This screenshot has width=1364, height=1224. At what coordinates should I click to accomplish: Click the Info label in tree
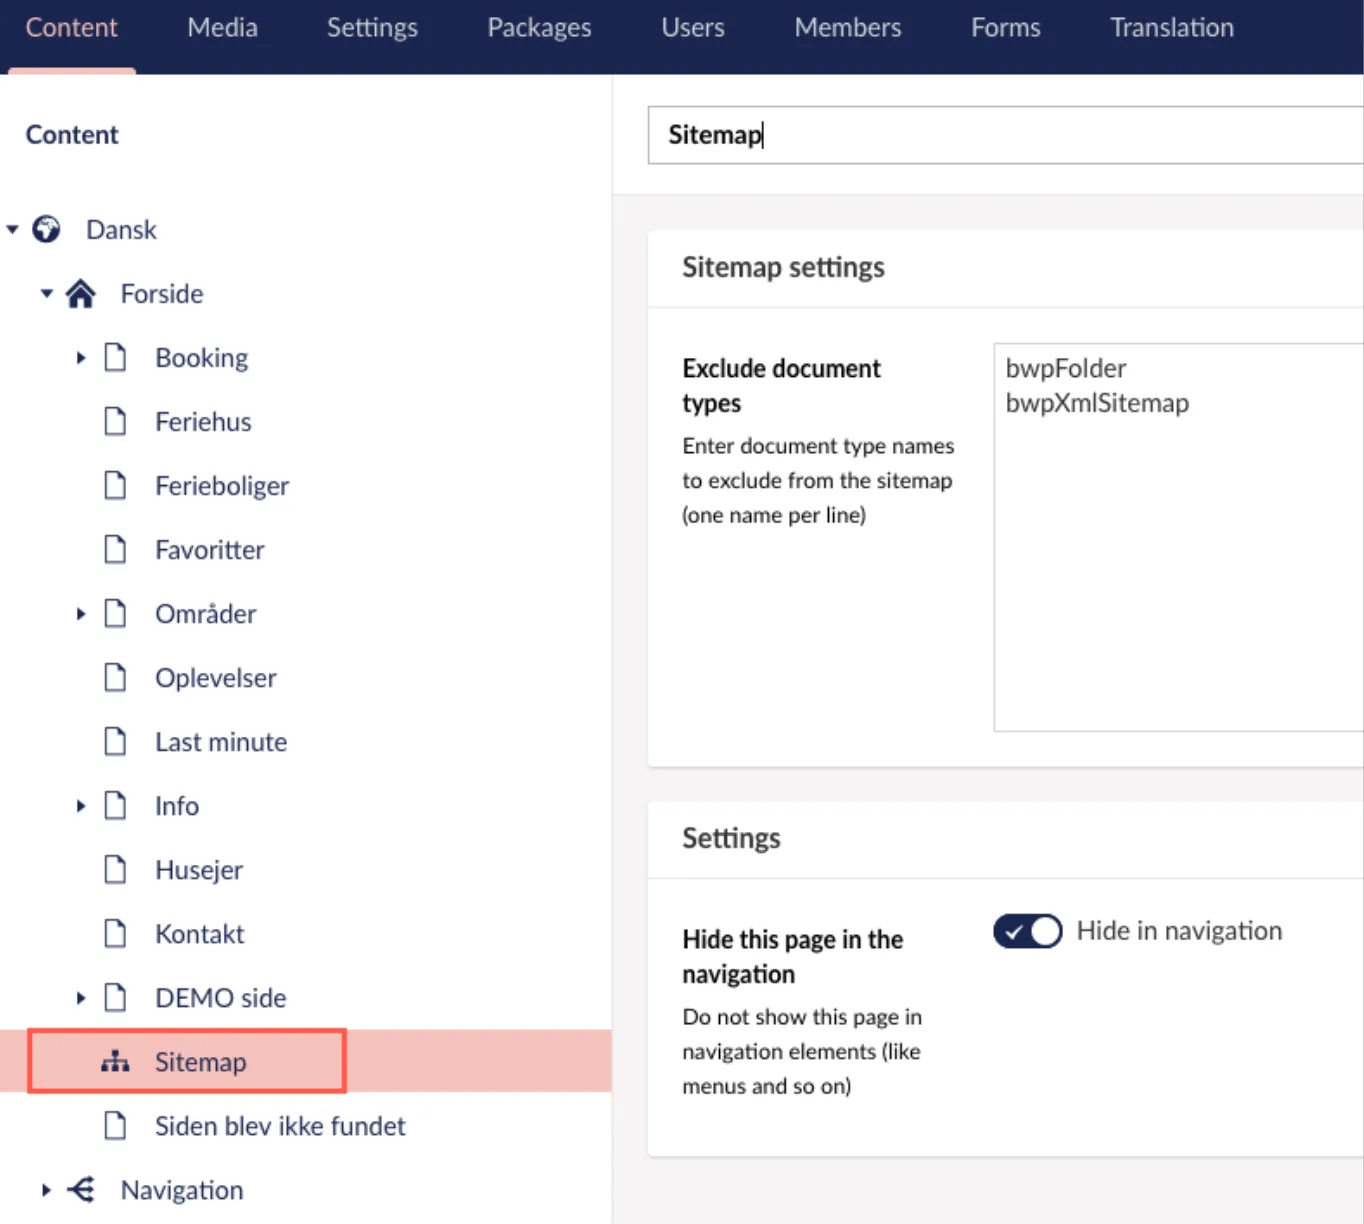[x=177, y=806]
